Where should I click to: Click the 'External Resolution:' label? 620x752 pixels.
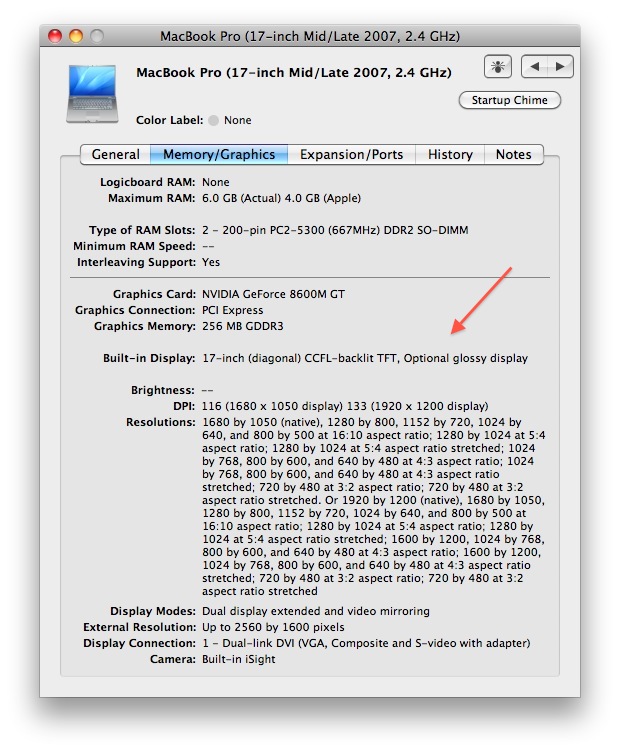point(140,627)
